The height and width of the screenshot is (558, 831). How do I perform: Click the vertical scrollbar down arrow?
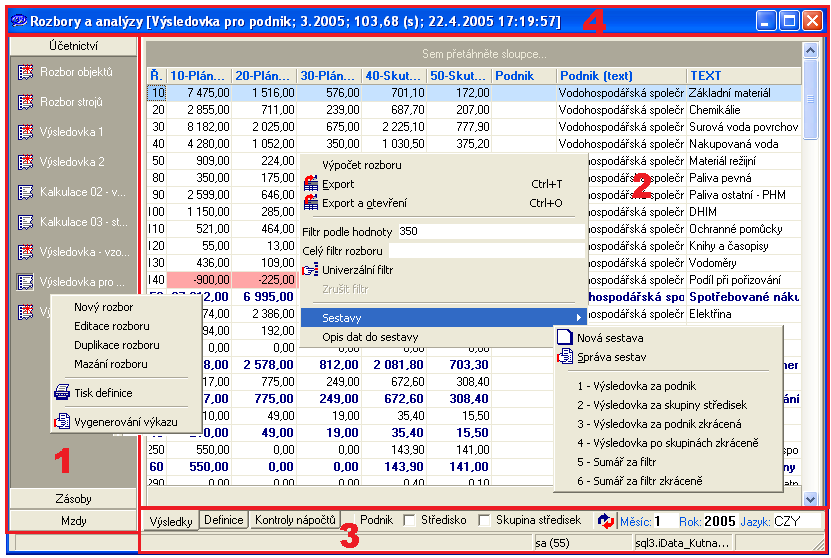tap(810, 498)
